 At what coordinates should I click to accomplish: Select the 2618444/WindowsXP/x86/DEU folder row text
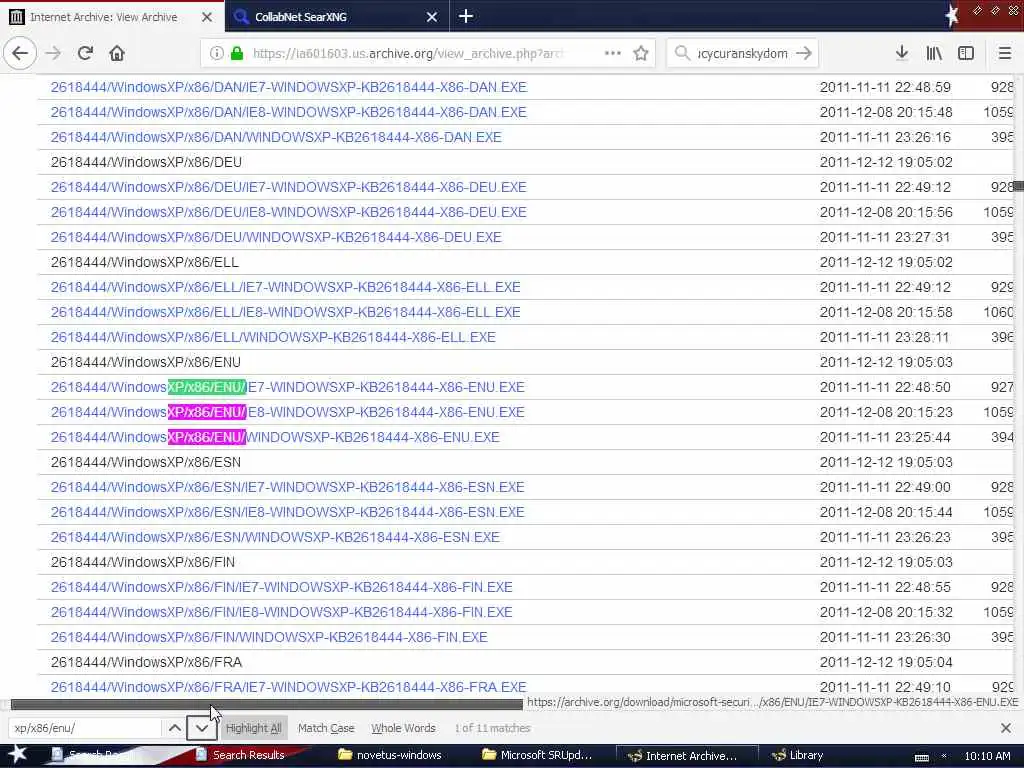coord(146,162)
